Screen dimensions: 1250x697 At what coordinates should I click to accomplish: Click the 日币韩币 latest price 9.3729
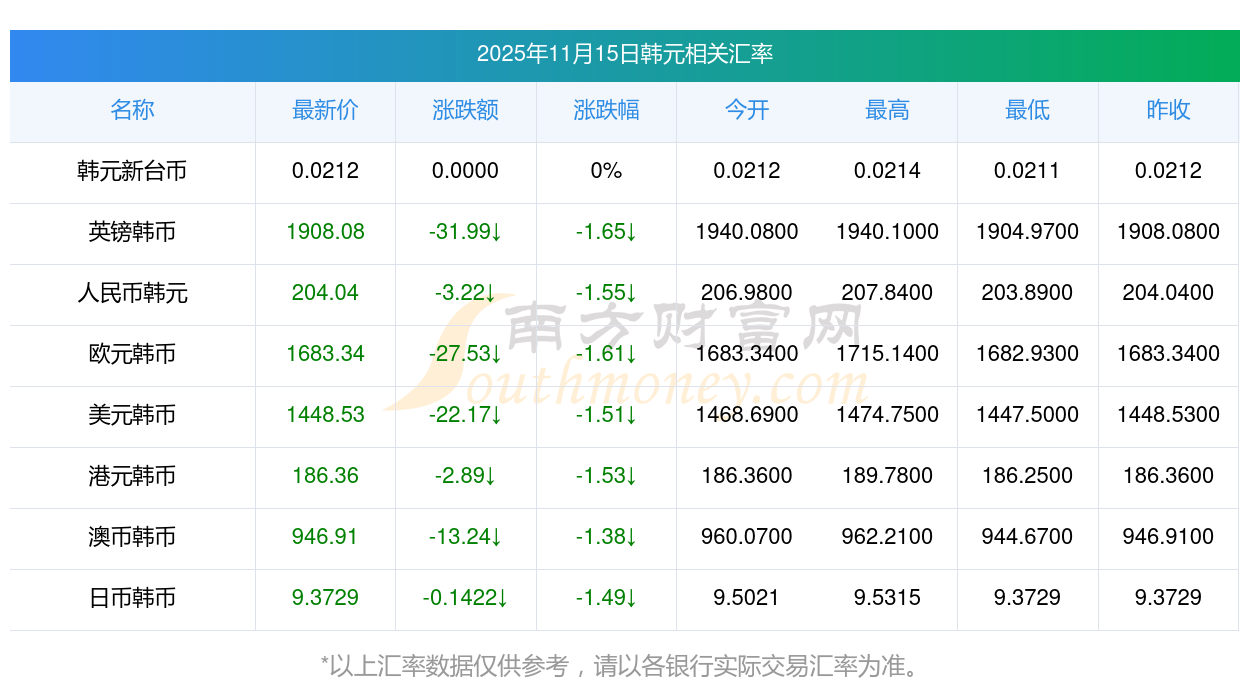[325, 598]
